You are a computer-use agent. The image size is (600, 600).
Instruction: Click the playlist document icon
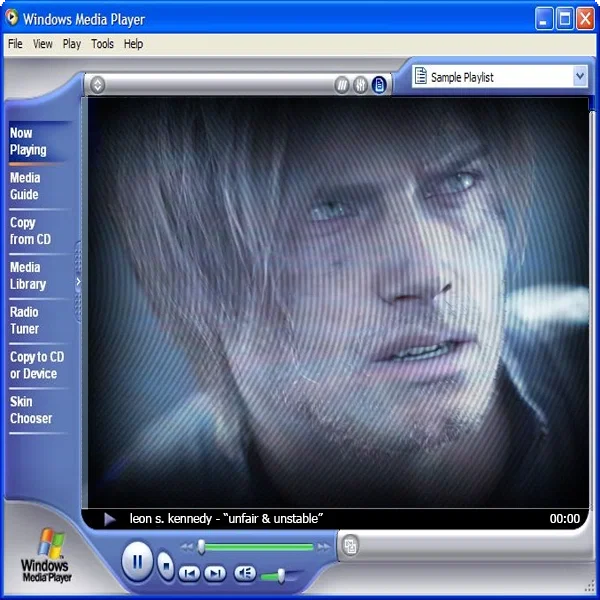(x=421, y=75)
